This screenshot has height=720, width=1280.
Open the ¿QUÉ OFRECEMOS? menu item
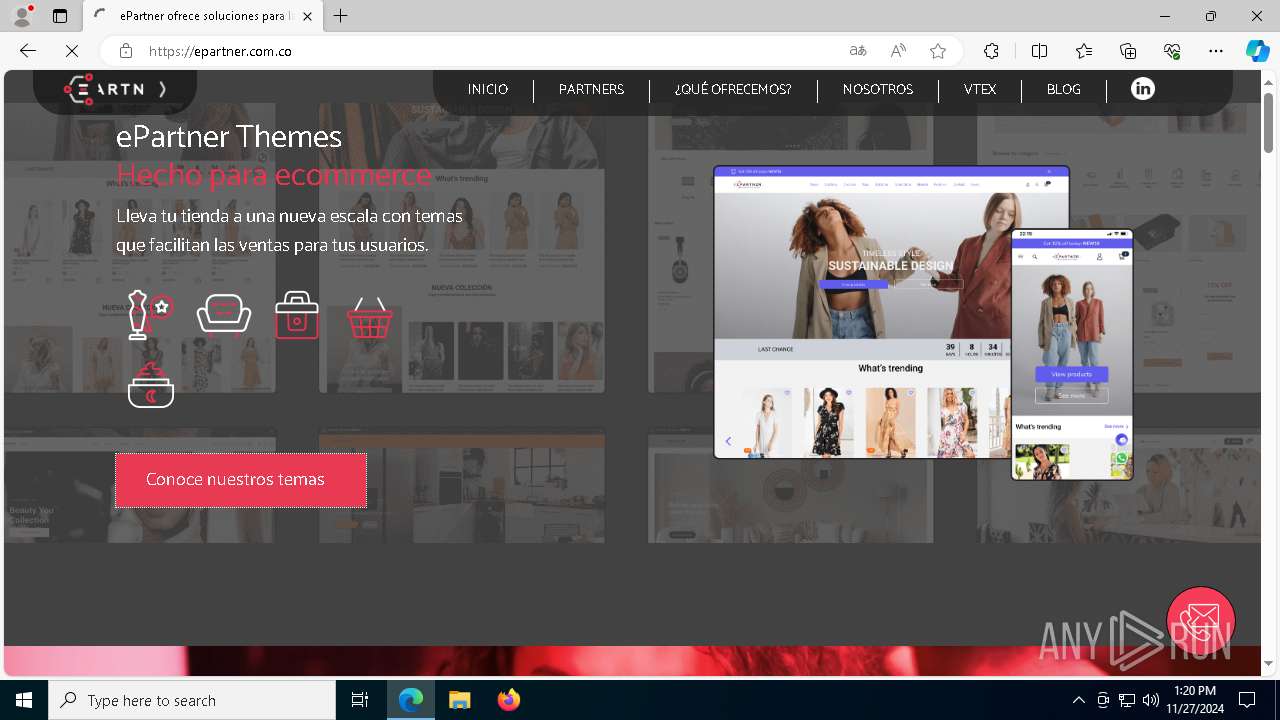(x=733, y=89)
